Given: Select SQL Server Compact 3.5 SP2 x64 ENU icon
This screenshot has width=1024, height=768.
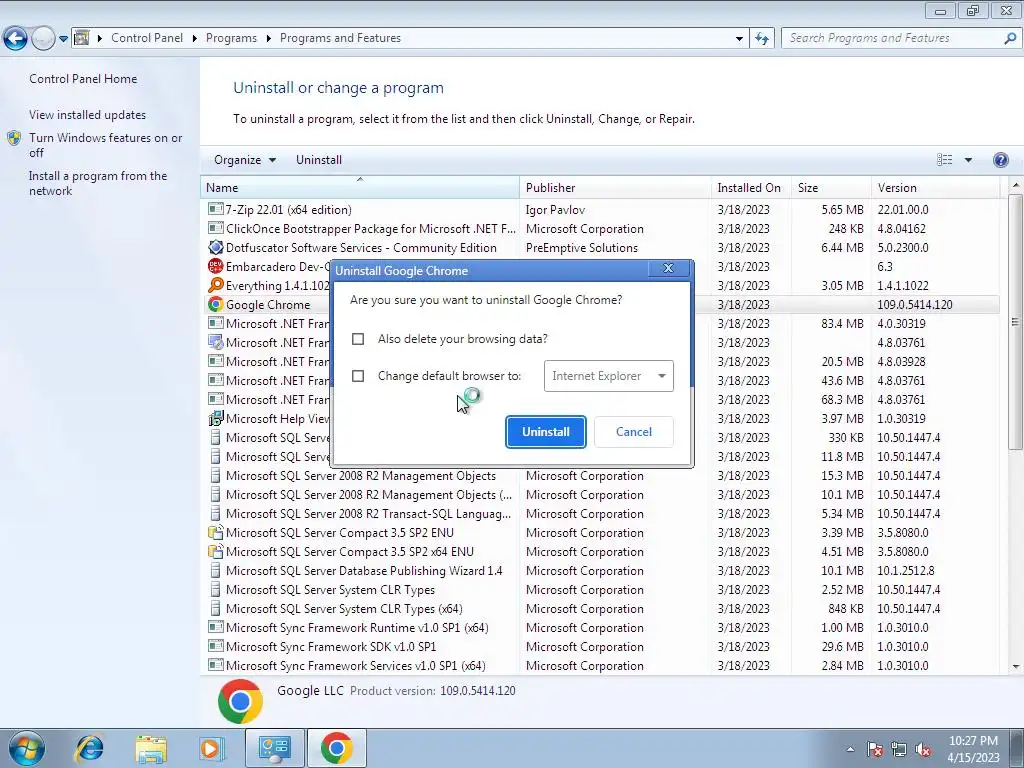Looking at the screenshot, I should pos(216,551).
